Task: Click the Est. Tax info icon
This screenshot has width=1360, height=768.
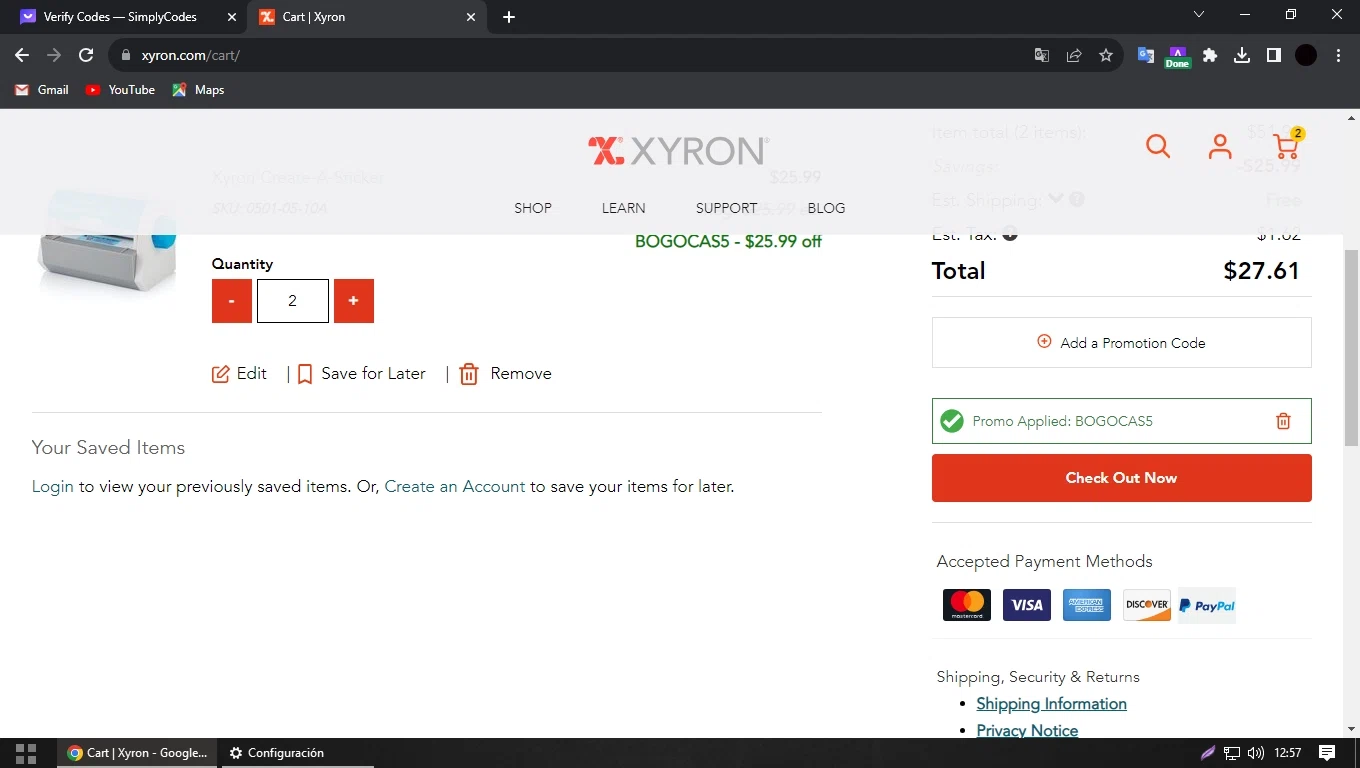Action: click(1010, 235)
